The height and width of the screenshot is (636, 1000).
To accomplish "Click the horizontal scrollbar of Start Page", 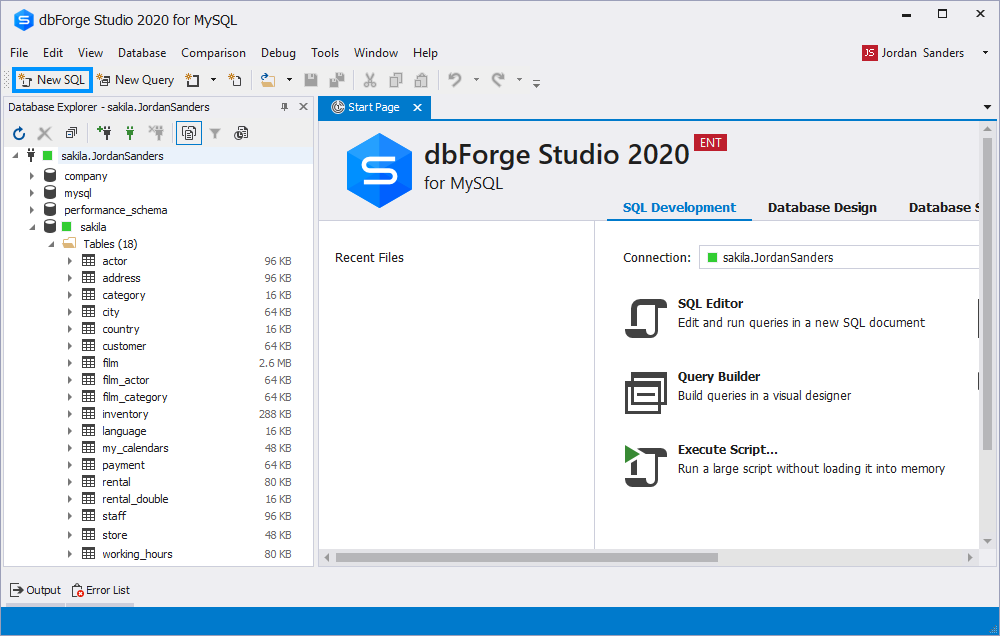I will coord(527,558).
